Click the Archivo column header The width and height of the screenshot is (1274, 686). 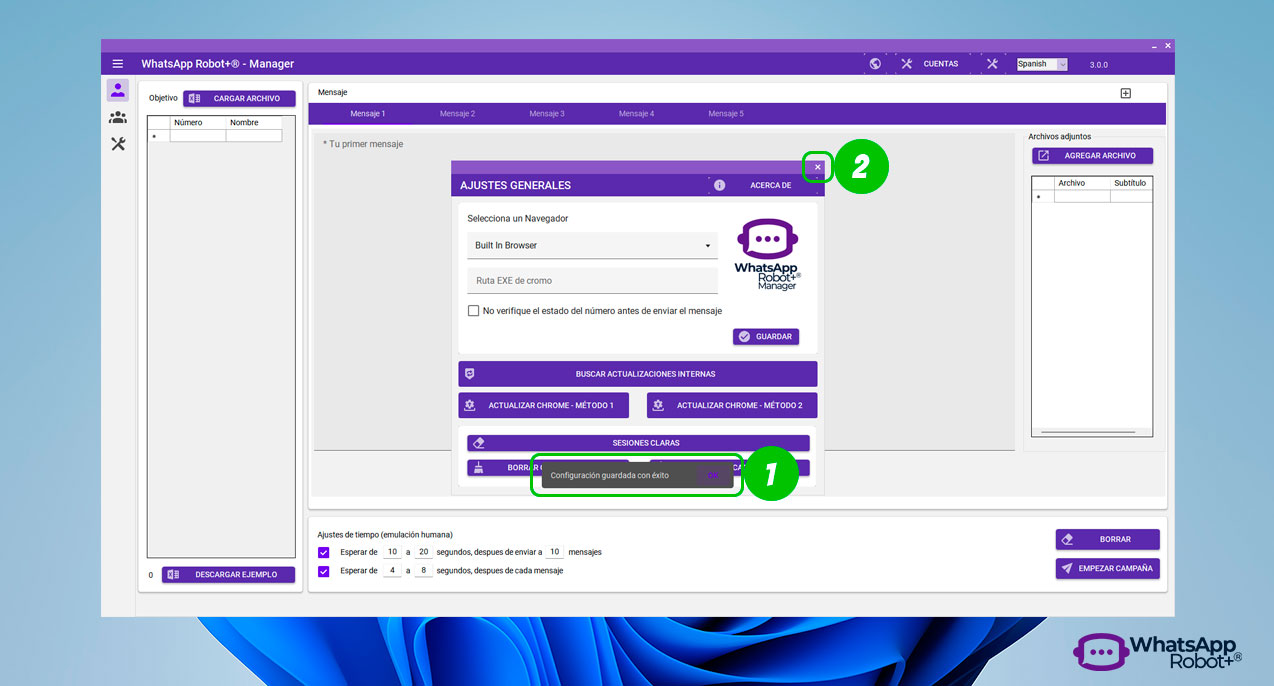1082,184
